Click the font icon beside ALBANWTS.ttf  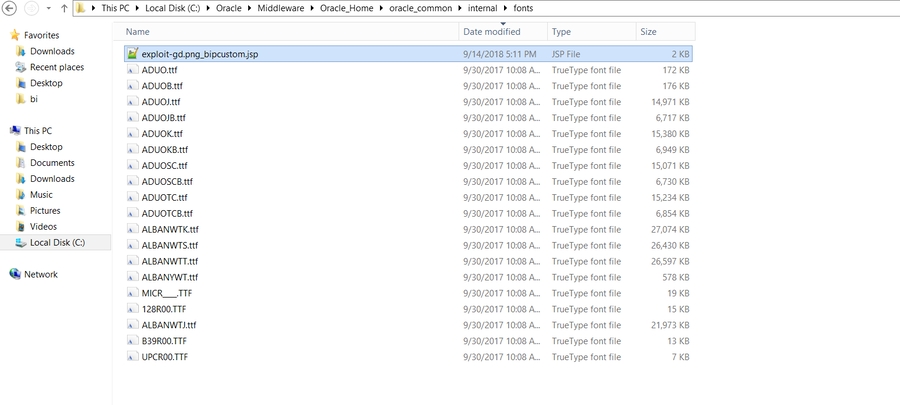pyautogui.click(x=133, y=245)
